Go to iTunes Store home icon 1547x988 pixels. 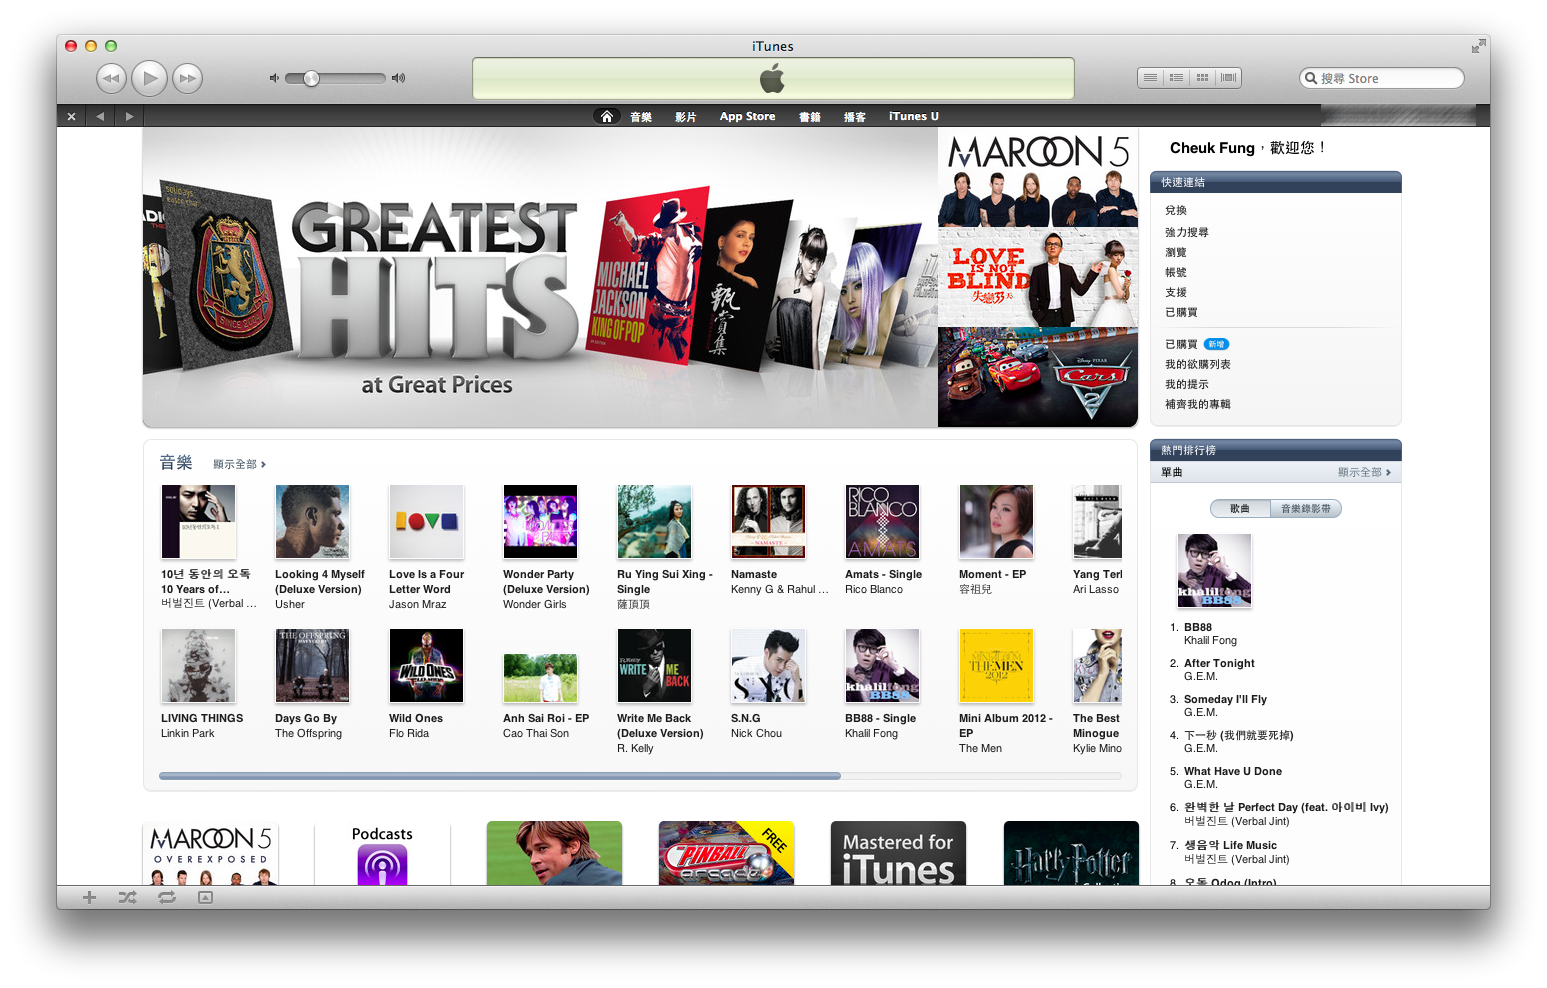point(606,116)
